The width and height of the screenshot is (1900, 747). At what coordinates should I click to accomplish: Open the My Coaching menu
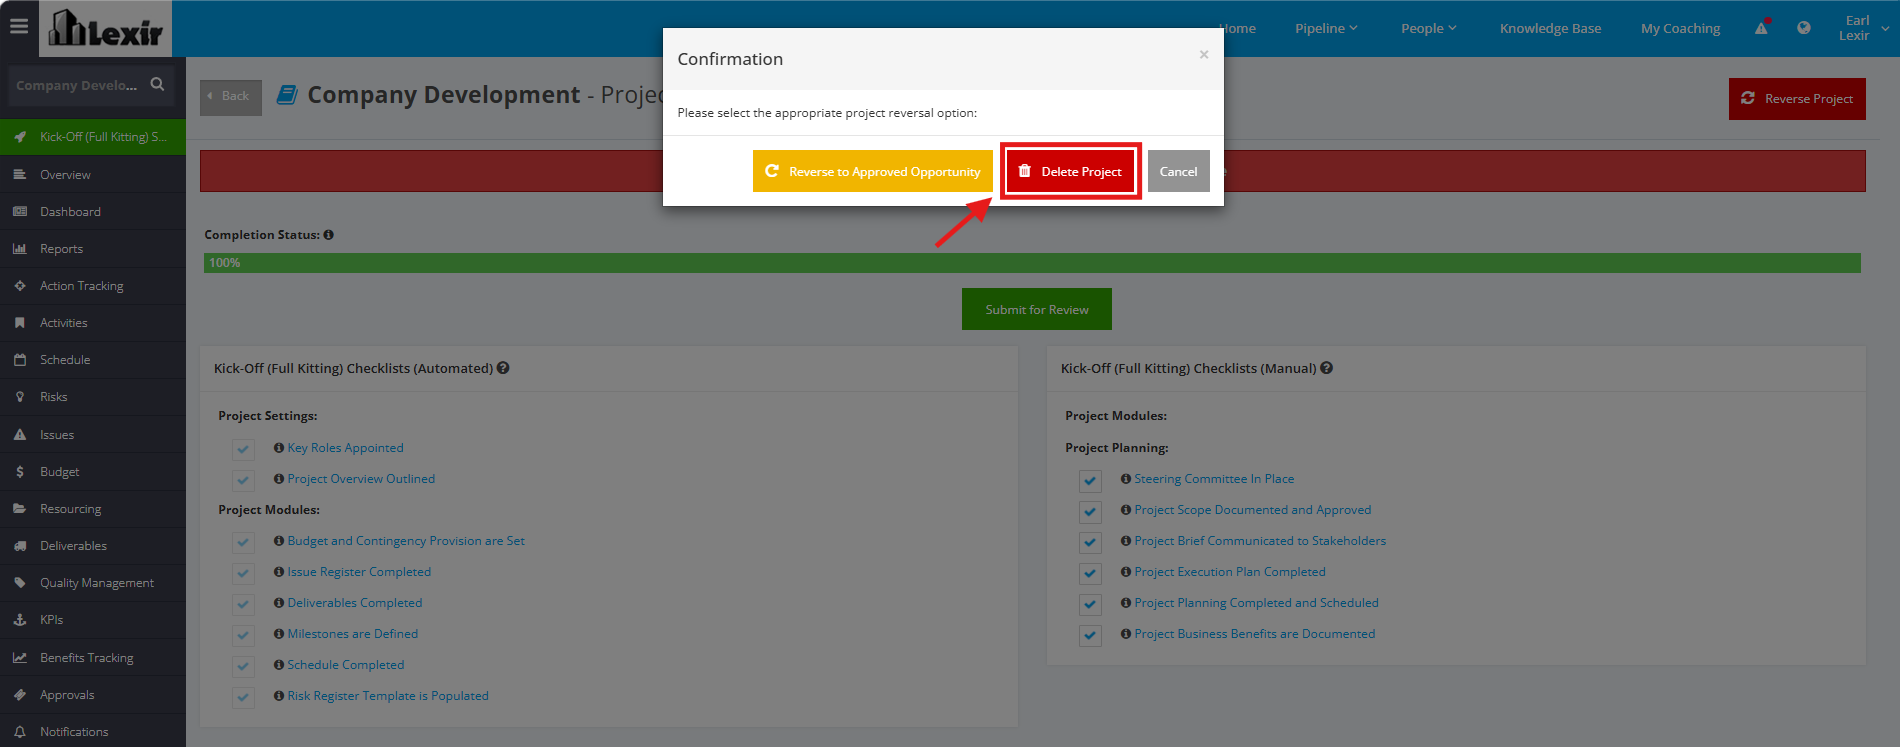(x=1680, y=28)
